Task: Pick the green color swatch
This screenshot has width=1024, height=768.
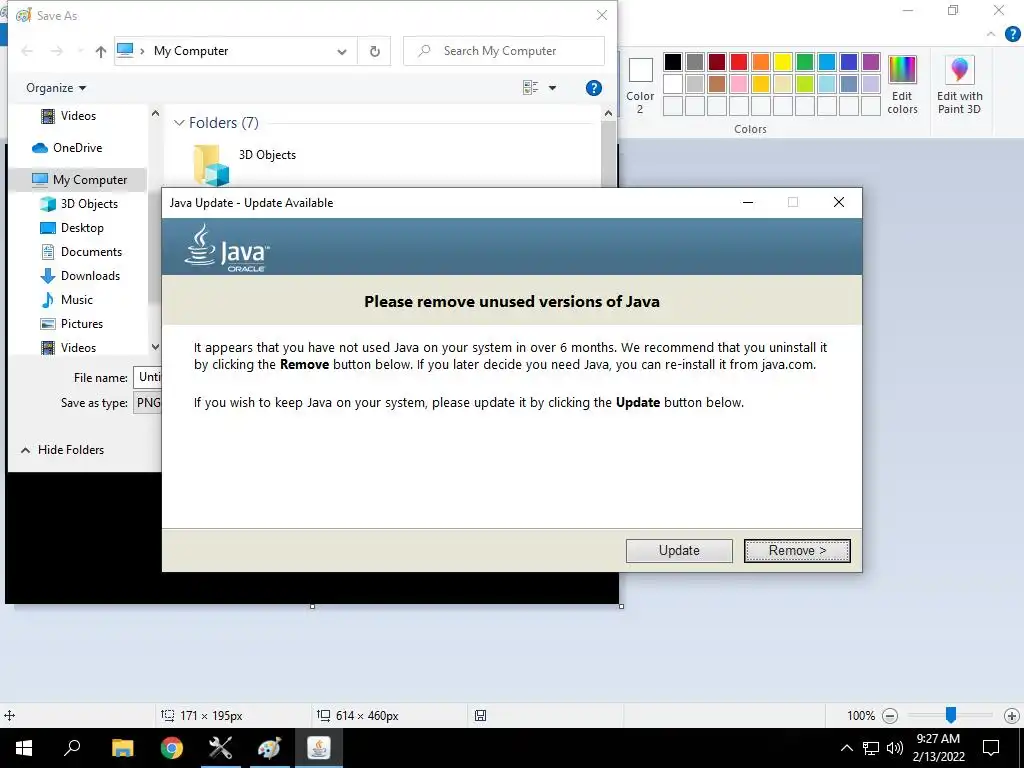Action: point(805,62)
